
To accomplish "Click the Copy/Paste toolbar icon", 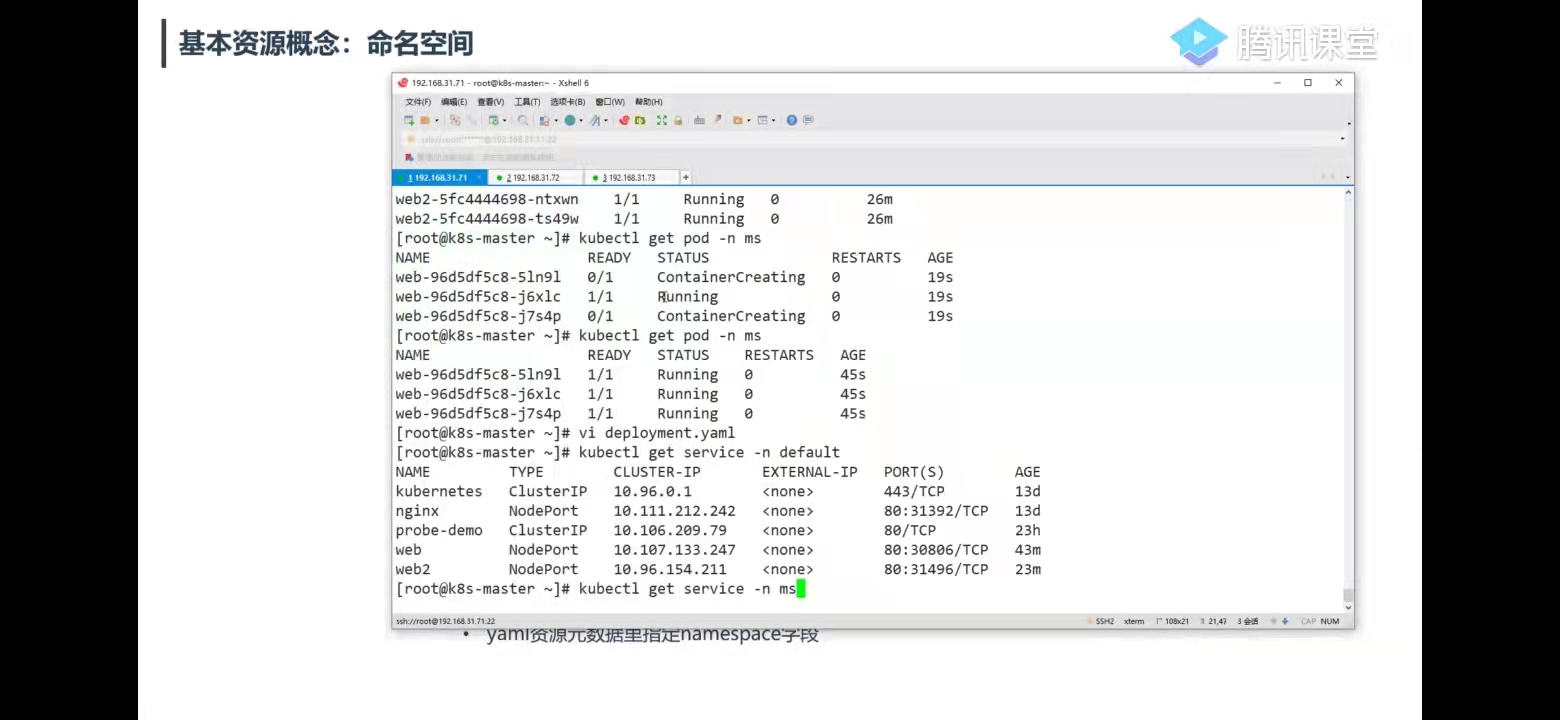I will [x=545, y=120].
